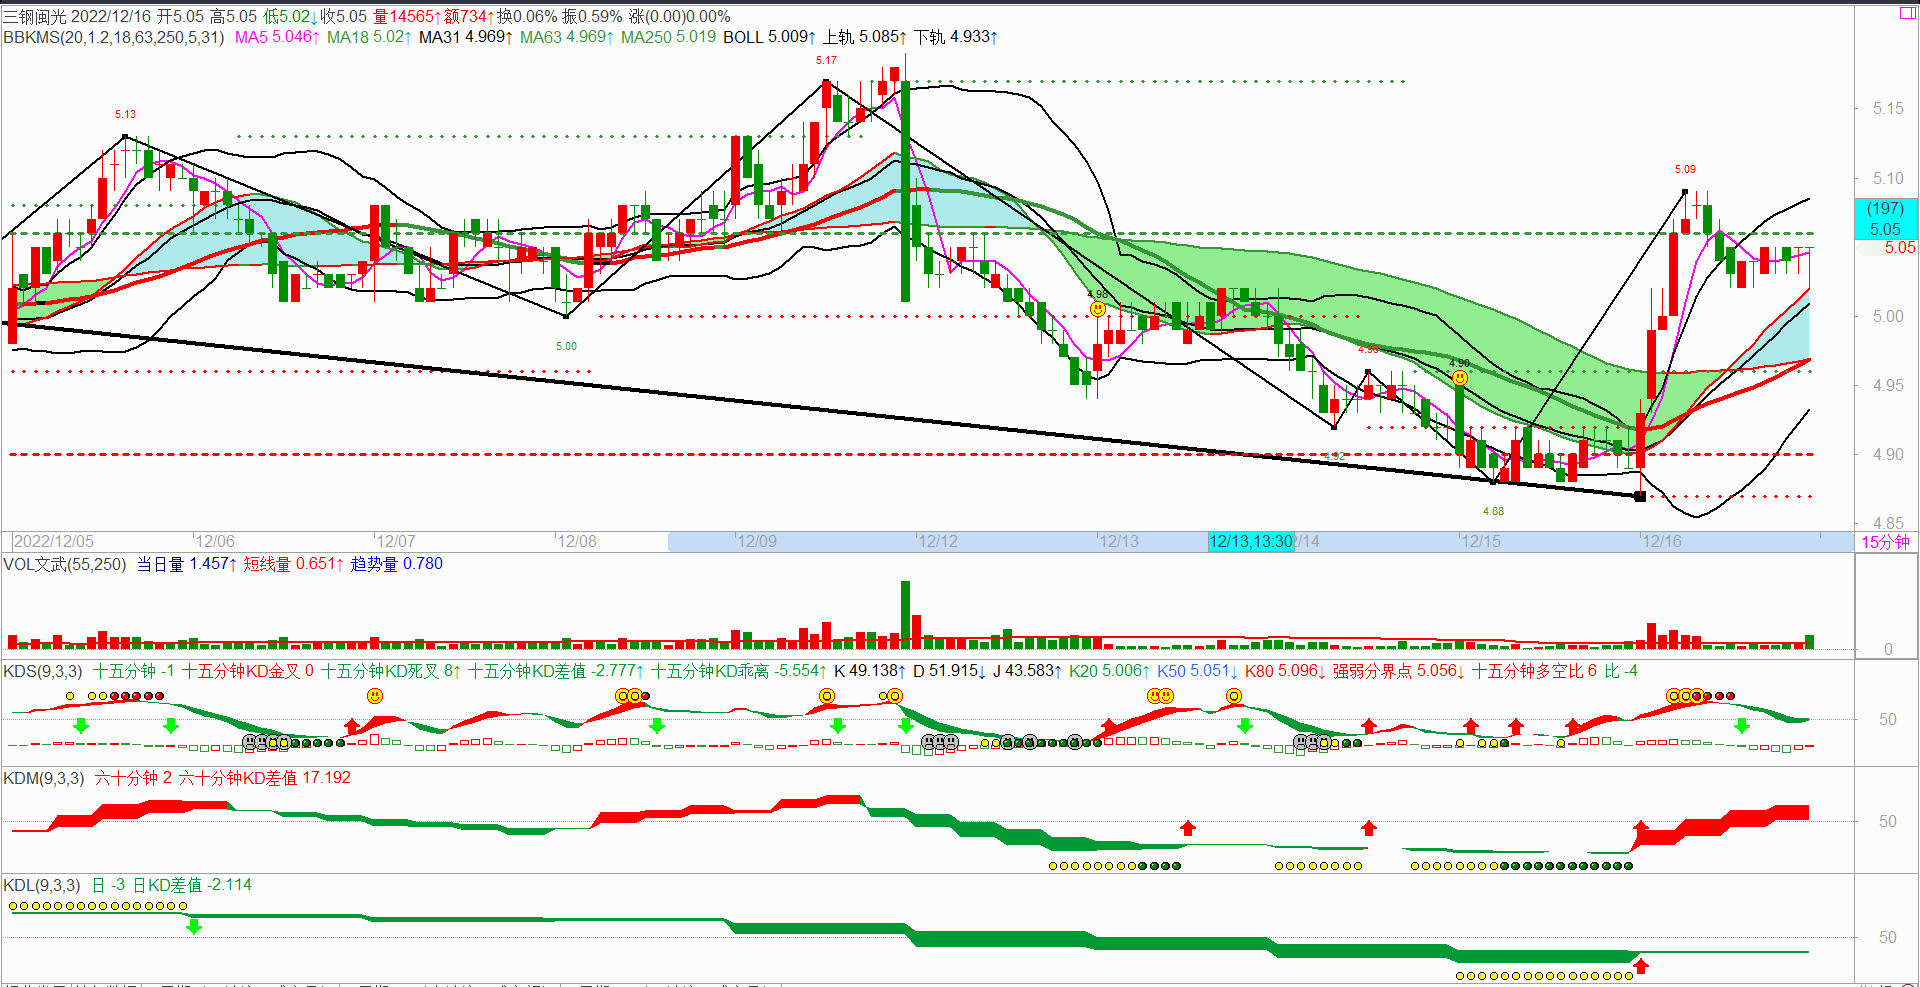The image size is (1920, 987).
Task: Click the 12/09 date on time axis
Action: tap(756, 541)
